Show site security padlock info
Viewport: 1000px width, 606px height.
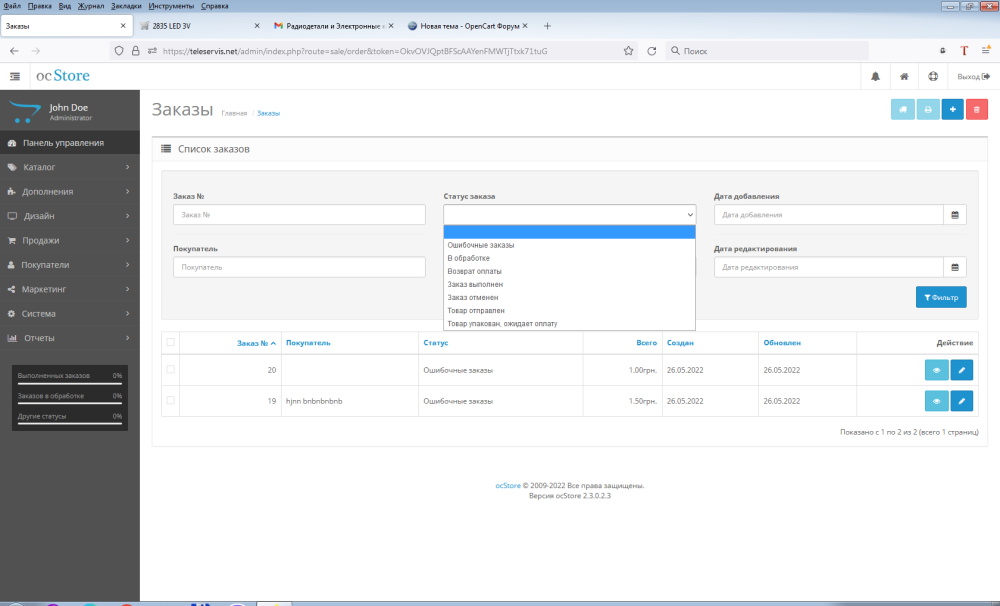(135, 51)
